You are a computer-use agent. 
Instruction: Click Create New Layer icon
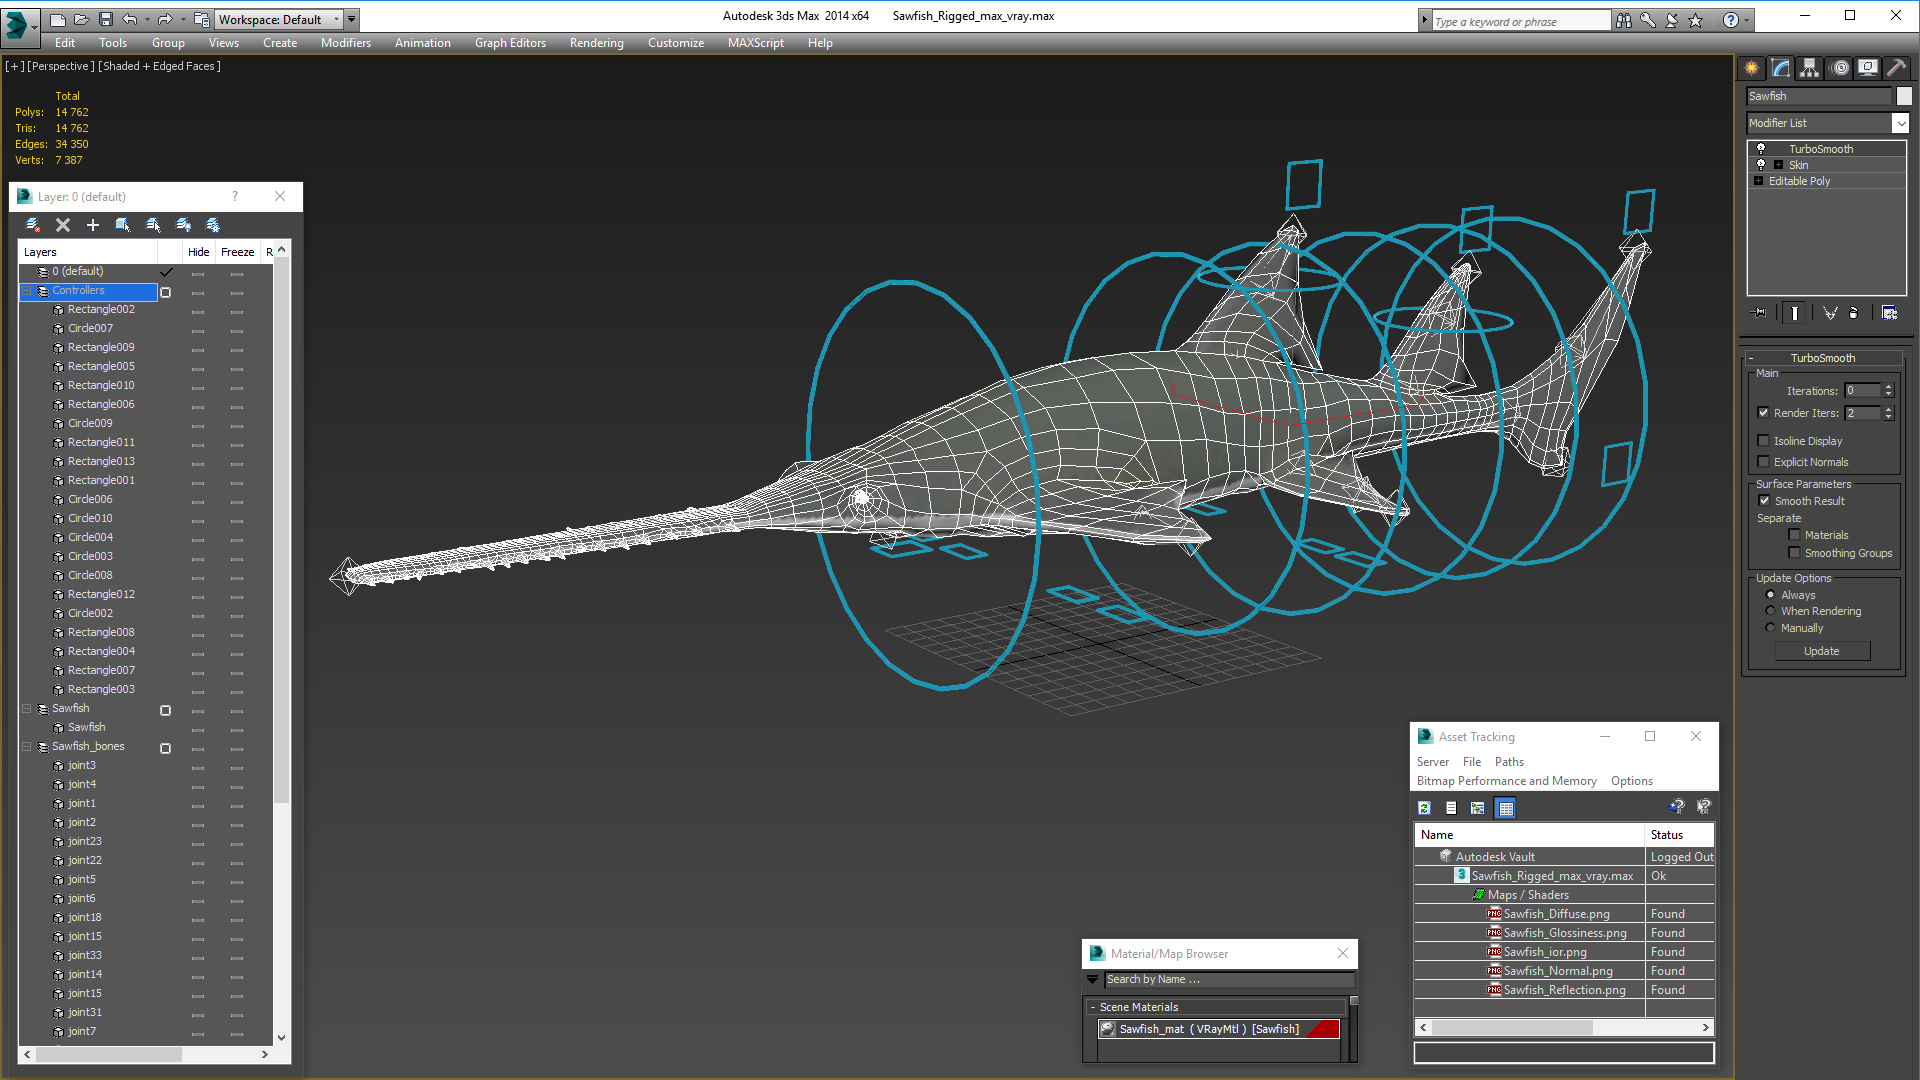pos(33,225)
